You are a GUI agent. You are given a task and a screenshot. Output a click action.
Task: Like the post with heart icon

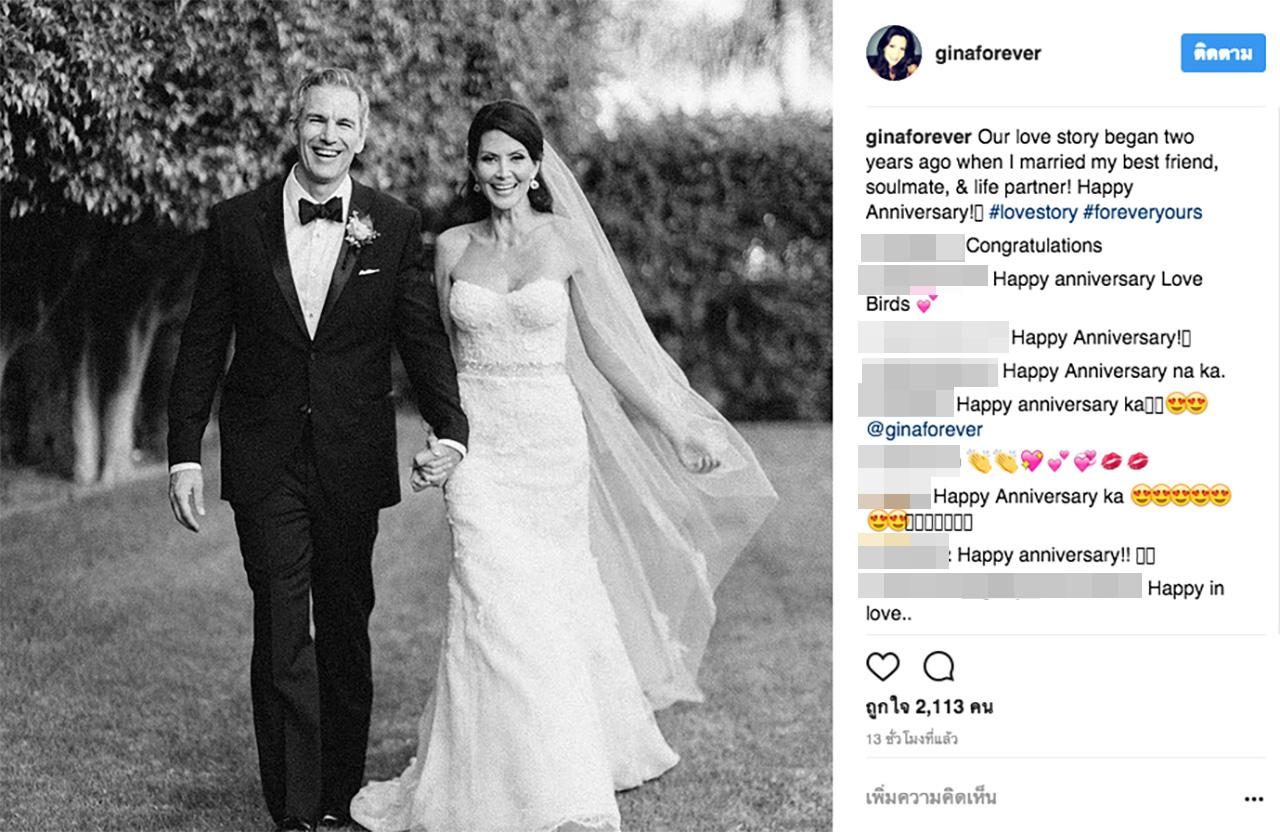(x=883, y=666)
